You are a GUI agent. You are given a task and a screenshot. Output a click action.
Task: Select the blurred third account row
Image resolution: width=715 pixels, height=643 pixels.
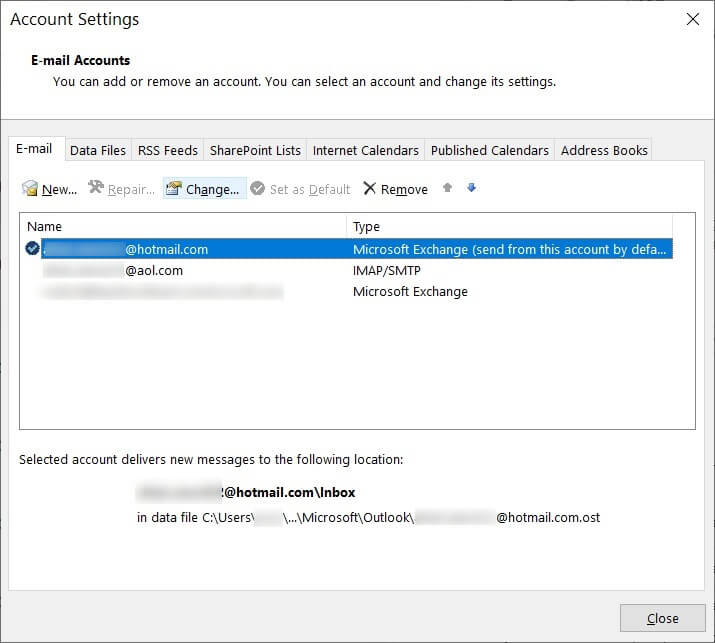(357, 291)
